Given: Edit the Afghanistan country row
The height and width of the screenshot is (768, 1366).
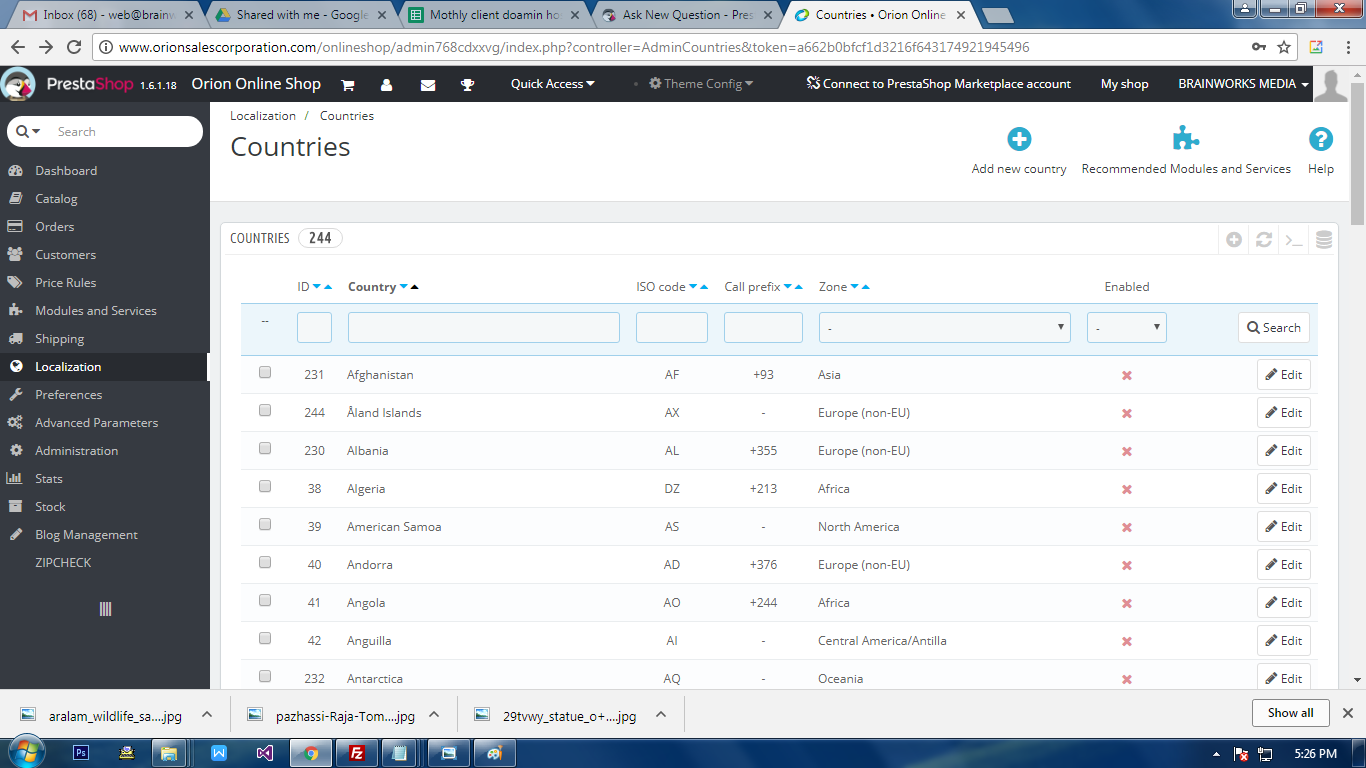Looking at the screenshot, I should [1284, 375].
